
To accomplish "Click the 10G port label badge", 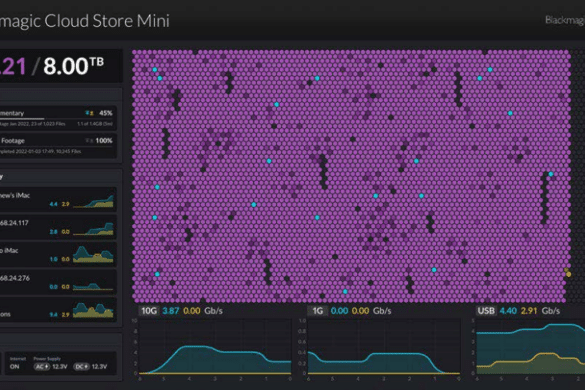I will [149, 311].
